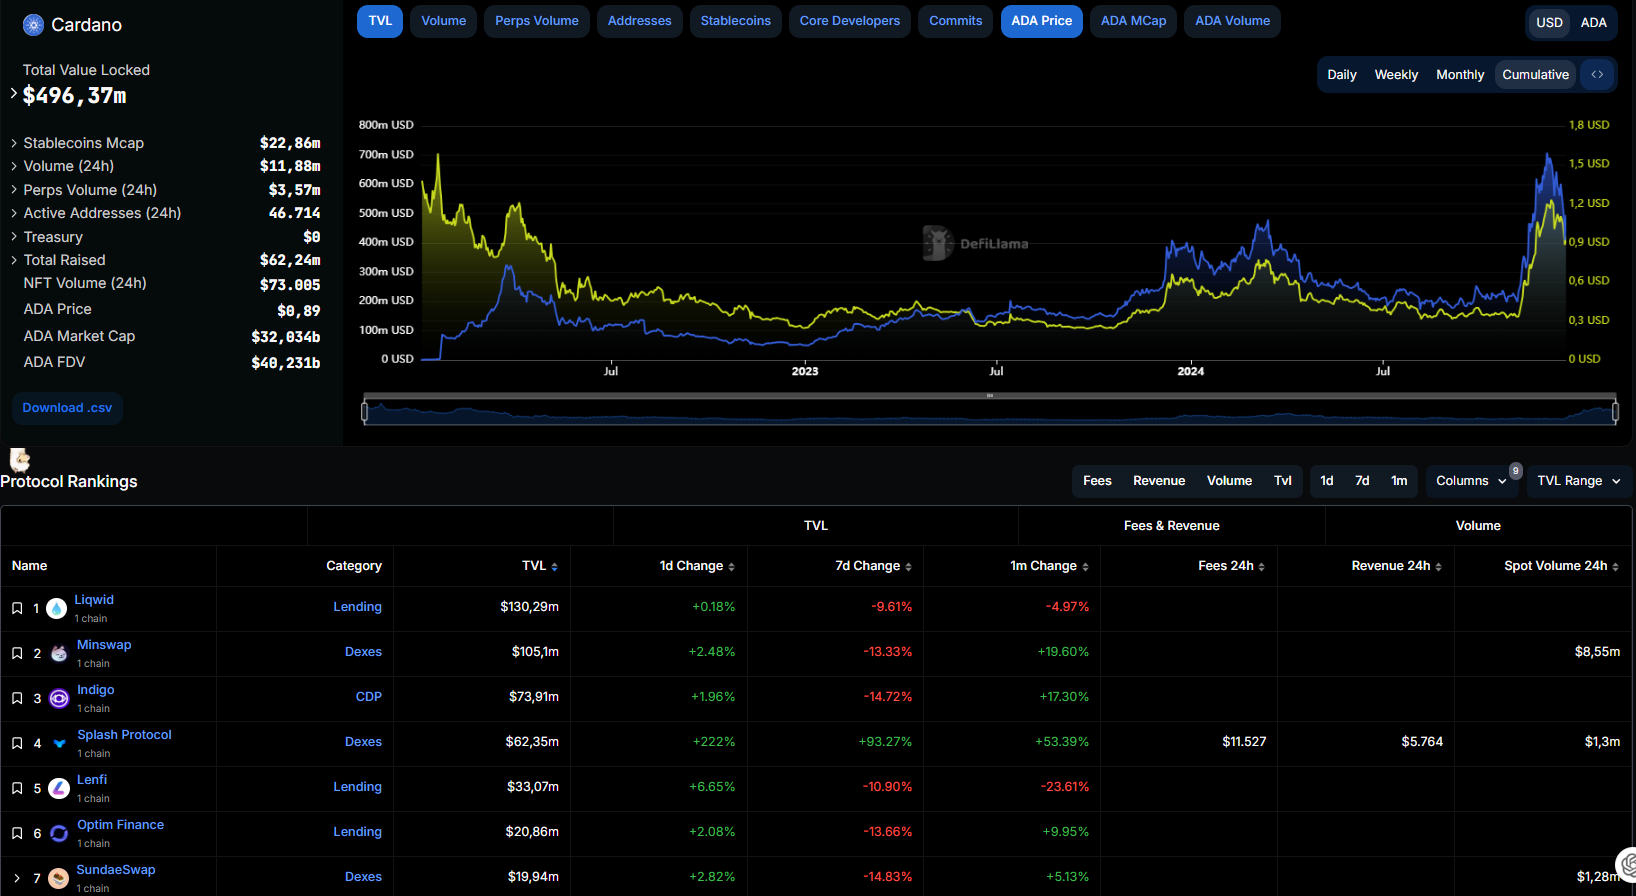Expand Stablecoins Mcap details
This screenshot has width=1636, height=896.
click(14, 143)
